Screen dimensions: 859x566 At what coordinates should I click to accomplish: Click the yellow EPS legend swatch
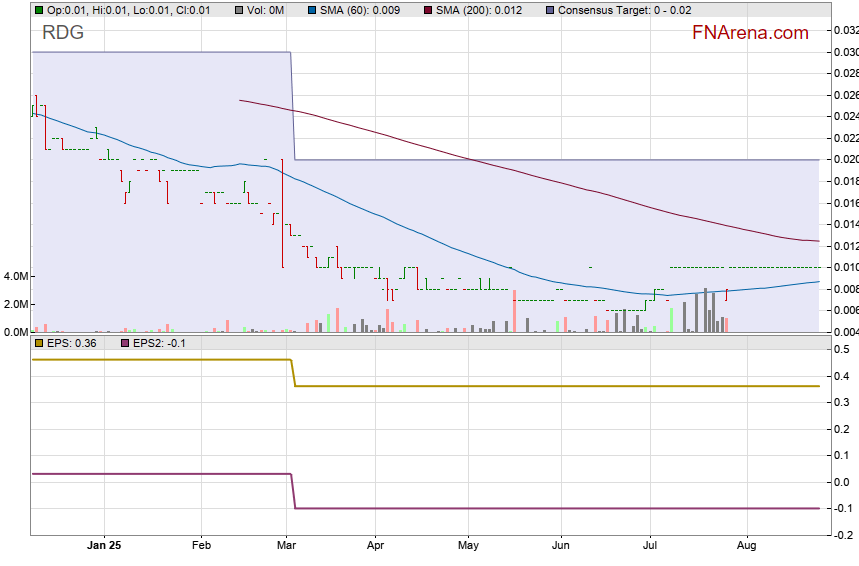[x=39, y=343]
